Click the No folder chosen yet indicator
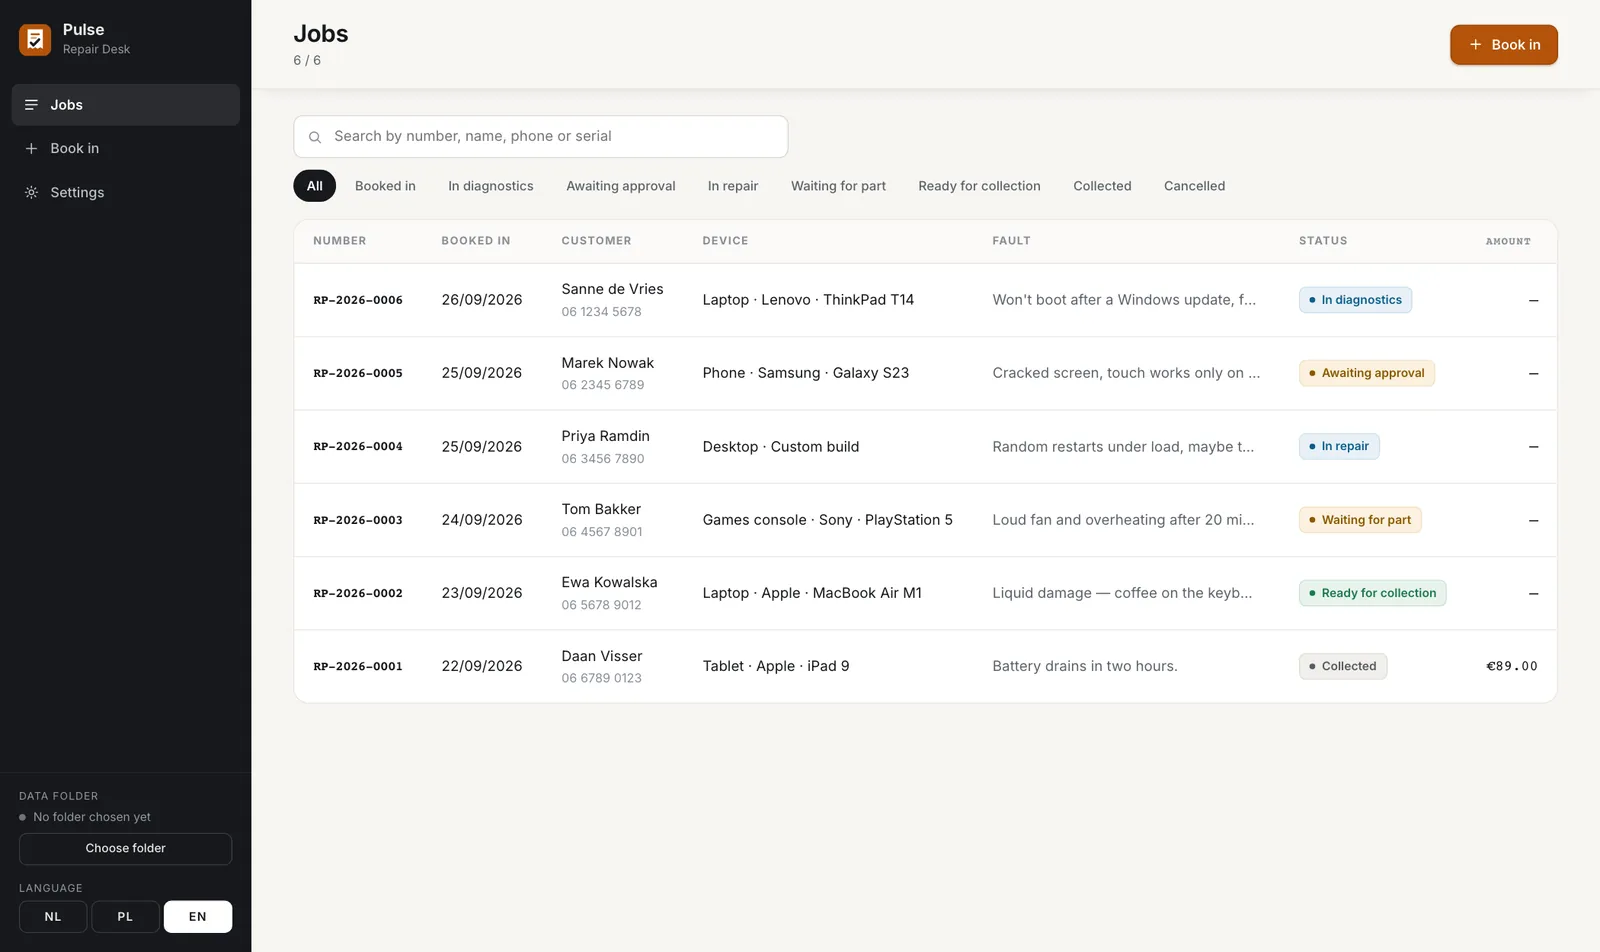1600x952 pixels. coord(85,817)
